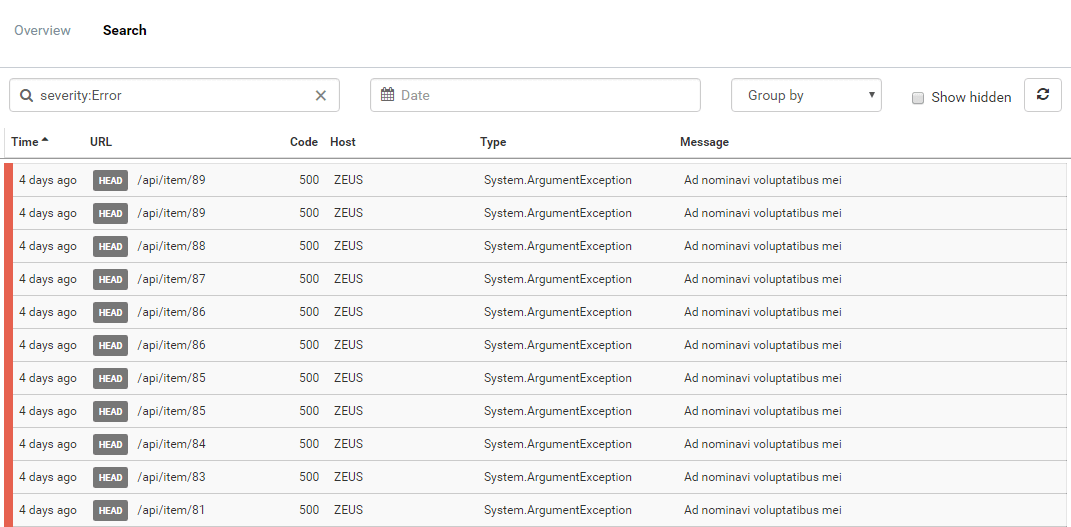Screen dimensions: 1071x527
Task: Click the search magnifier icon
Action: tap(26, 95)
